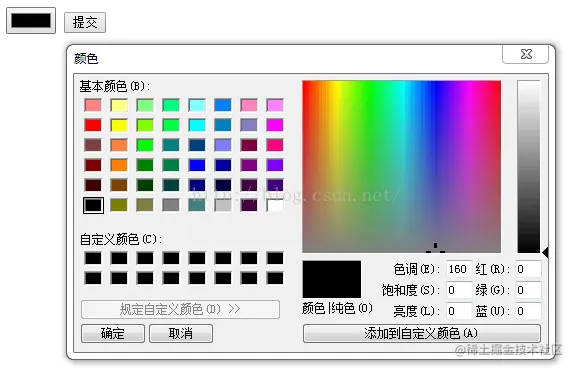
Task: Click the 颜色|纯色 preview box
Action: [x=332, y=279]
